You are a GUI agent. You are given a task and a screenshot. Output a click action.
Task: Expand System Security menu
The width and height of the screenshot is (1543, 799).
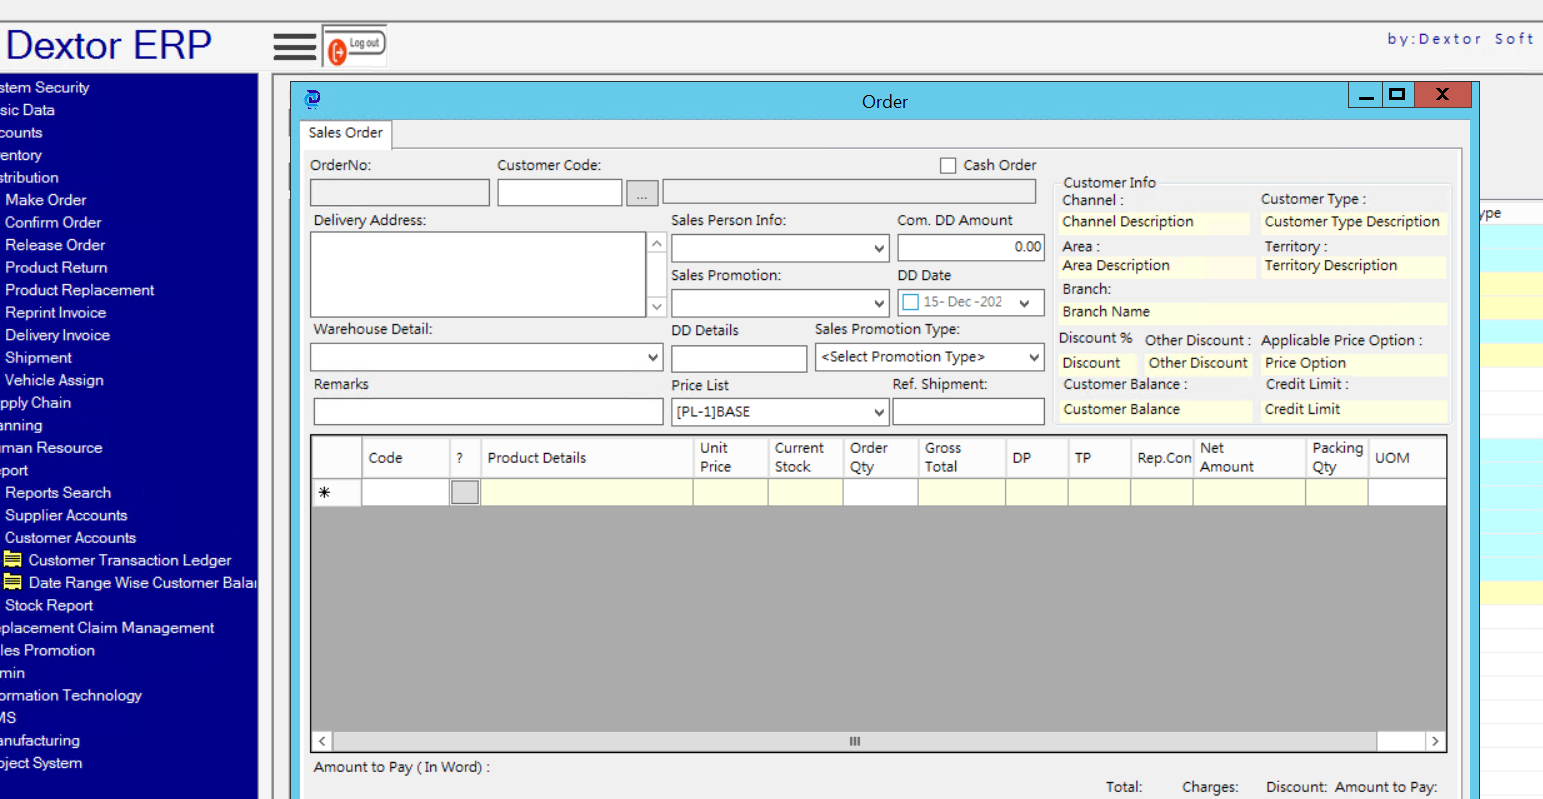(x=45, y=87)
